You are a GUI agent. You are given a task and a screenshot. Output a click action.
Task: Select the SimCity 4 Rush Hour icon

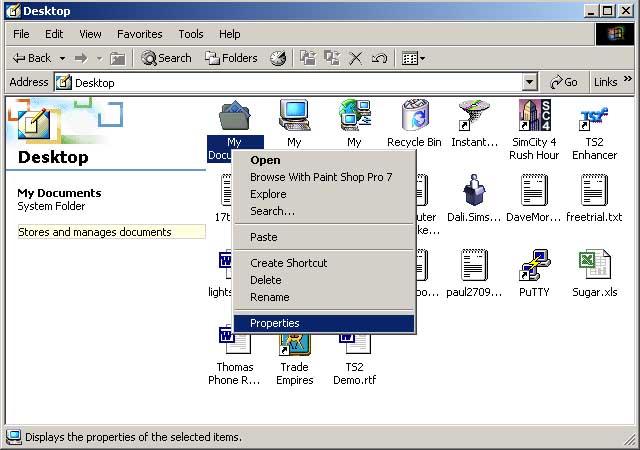[534, 116]
